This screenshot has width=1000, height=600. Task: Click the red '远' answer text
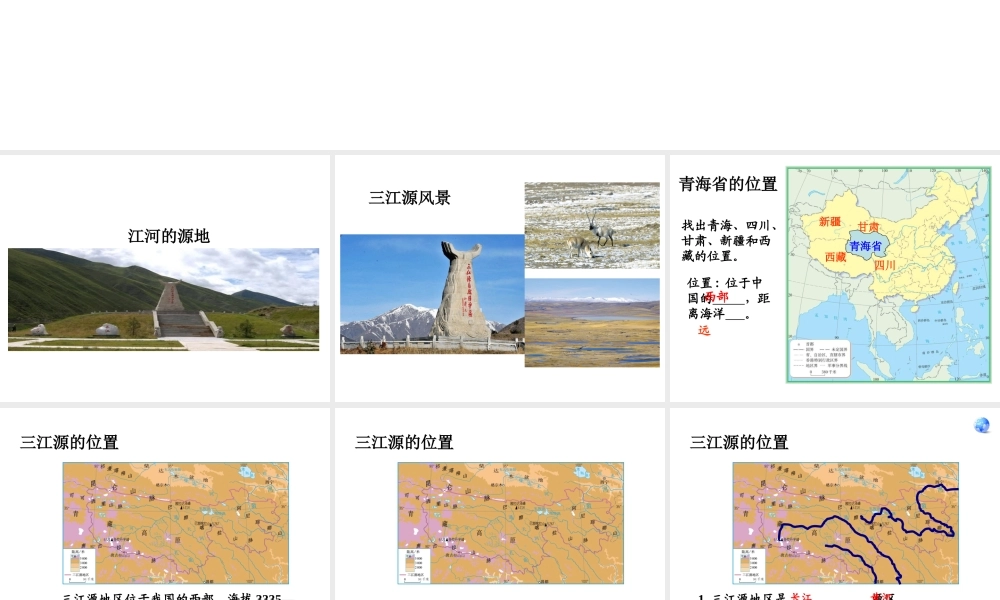click(703, 330)
